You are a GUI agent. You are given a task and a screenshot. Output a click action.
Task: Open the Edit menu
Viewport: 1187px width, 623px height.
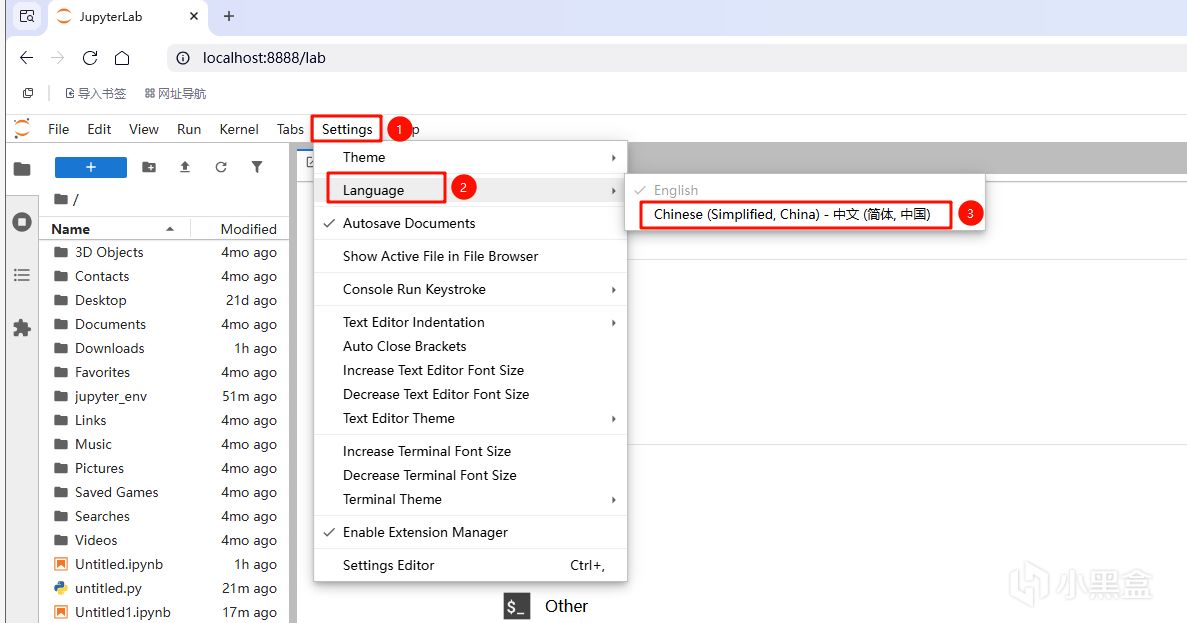tap(99, 129)
